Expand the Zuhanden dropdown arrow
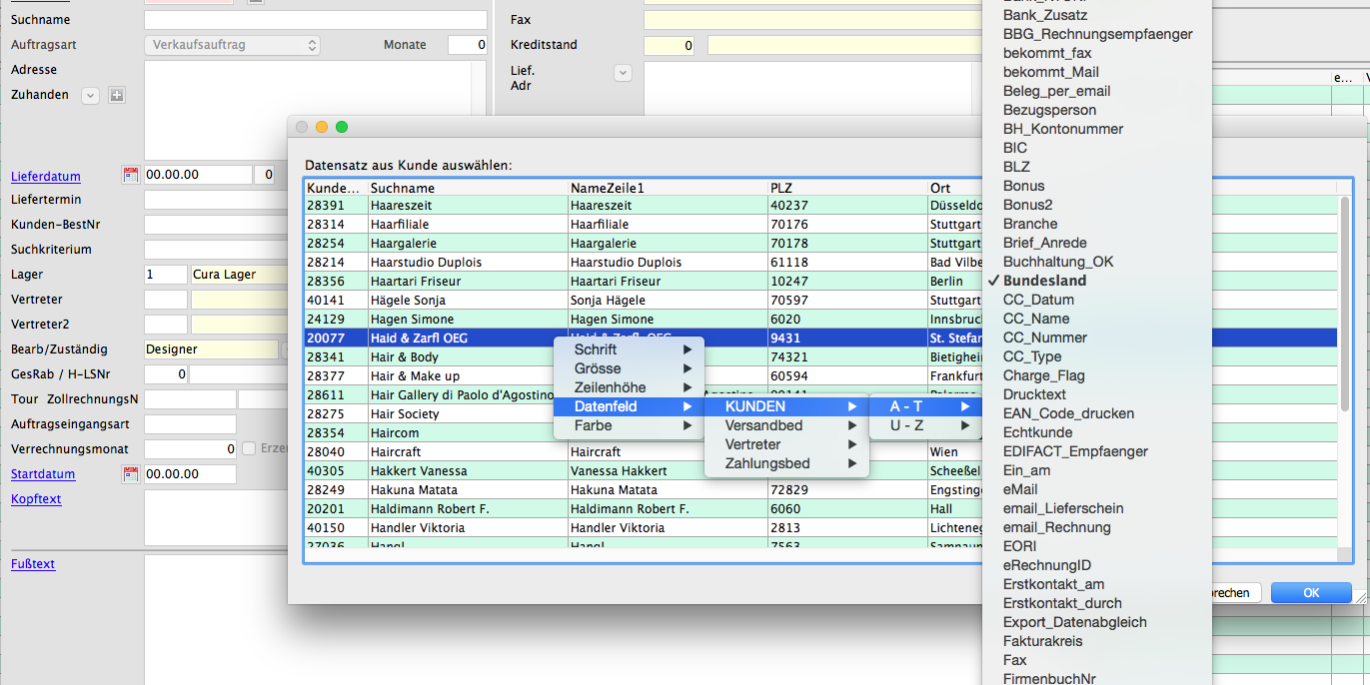 (90, 95)
